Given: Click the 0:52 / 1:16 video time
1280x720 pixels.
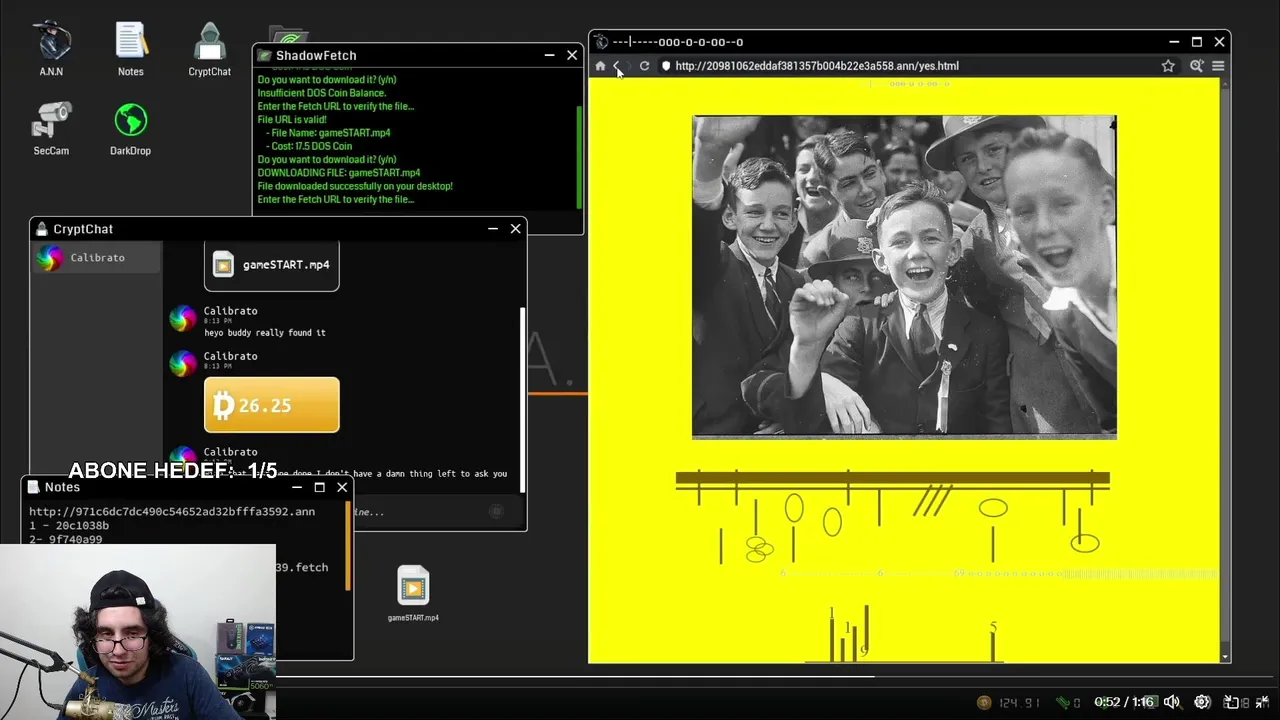Looking at the screenshot, I should coord(1124,702).
